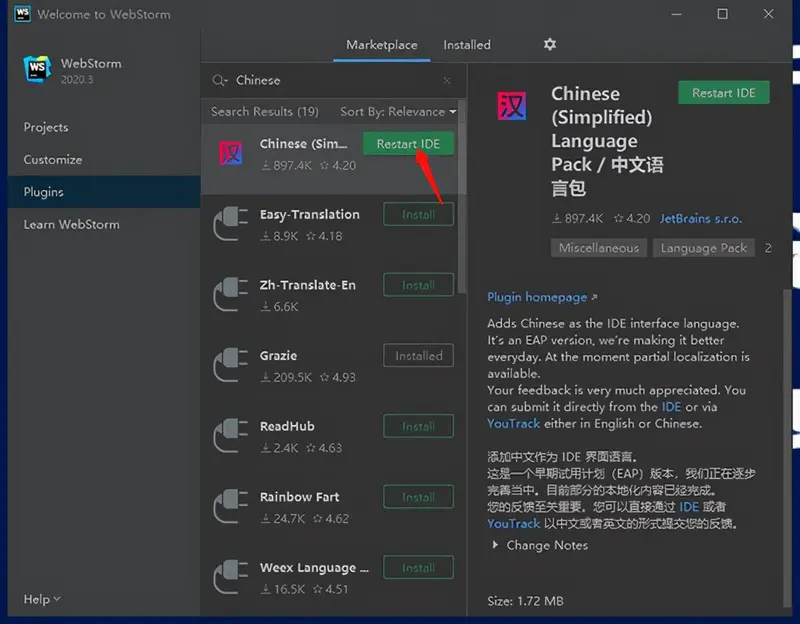Click the plugin list scrollbar
The height and width of the screenshot is (624, 800).
462,199
